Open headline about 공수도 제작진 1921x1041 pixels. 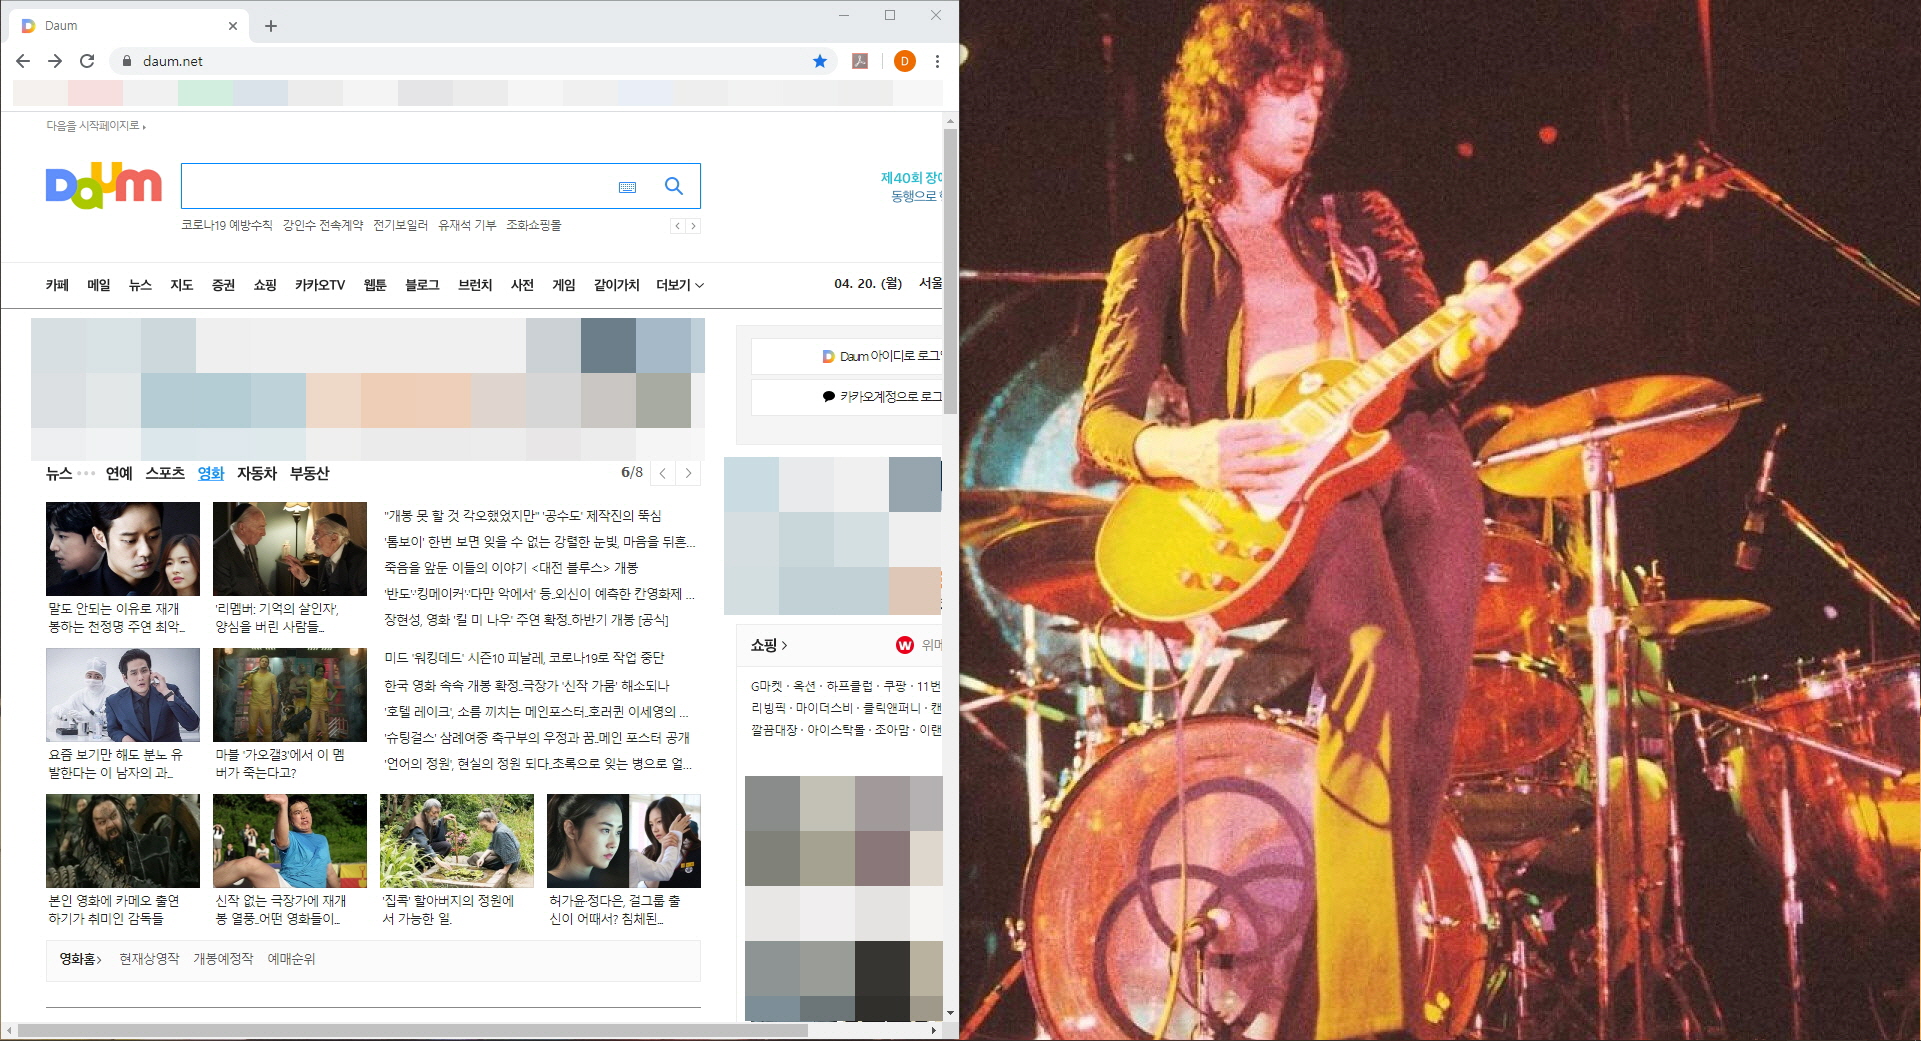pos(523,515)
